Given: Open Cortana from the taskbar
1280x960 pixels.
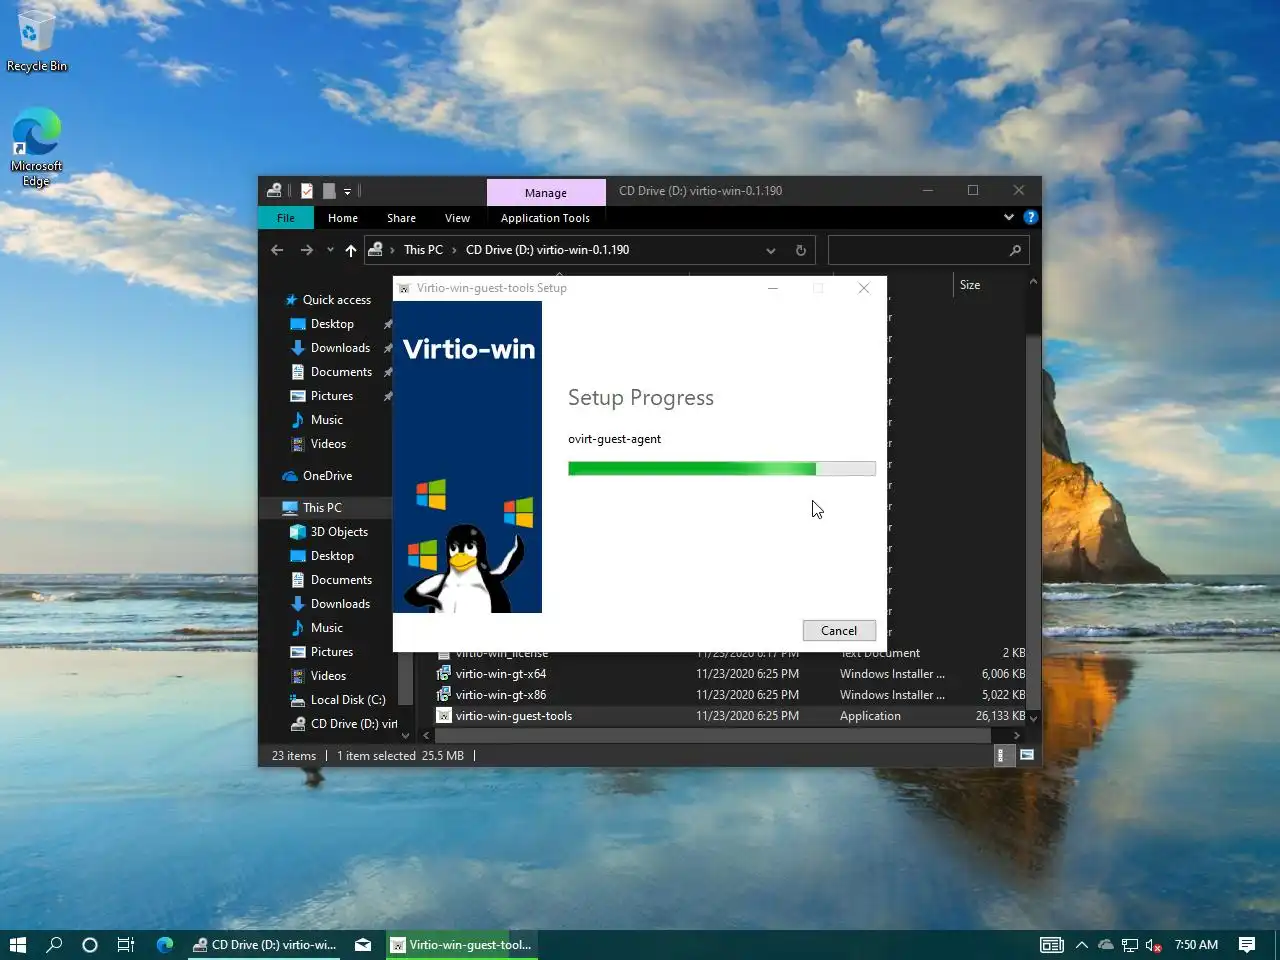Looking at the screenshot, I should 90,944.
